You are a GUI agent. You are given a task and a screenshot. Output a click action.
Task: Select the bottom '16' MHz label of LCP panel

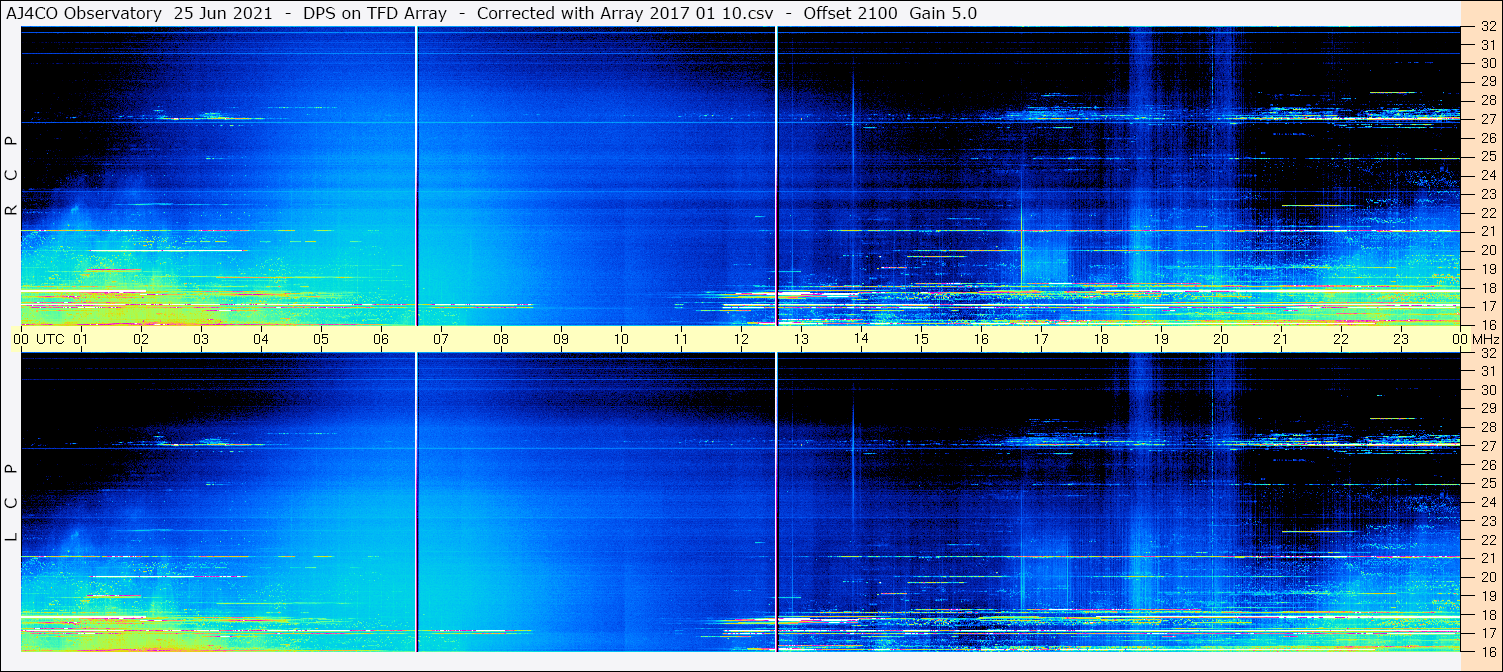point(1487,651)
